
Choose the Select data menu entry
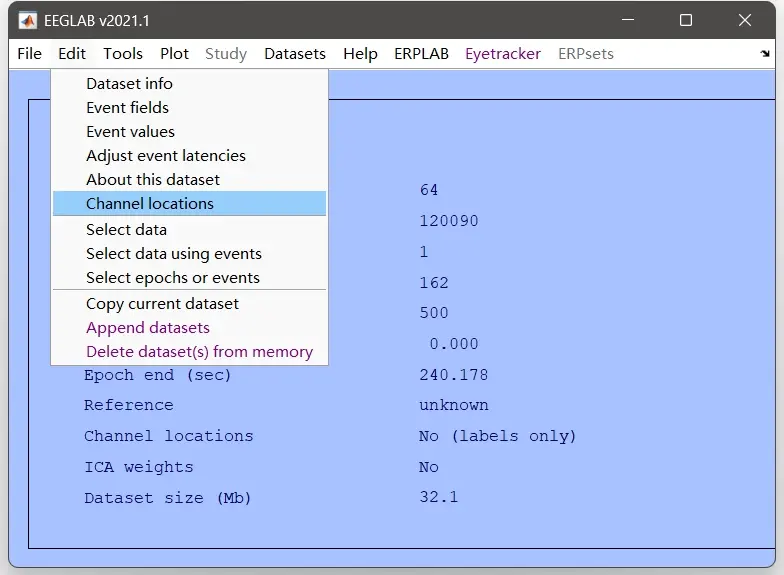[190, 230]
